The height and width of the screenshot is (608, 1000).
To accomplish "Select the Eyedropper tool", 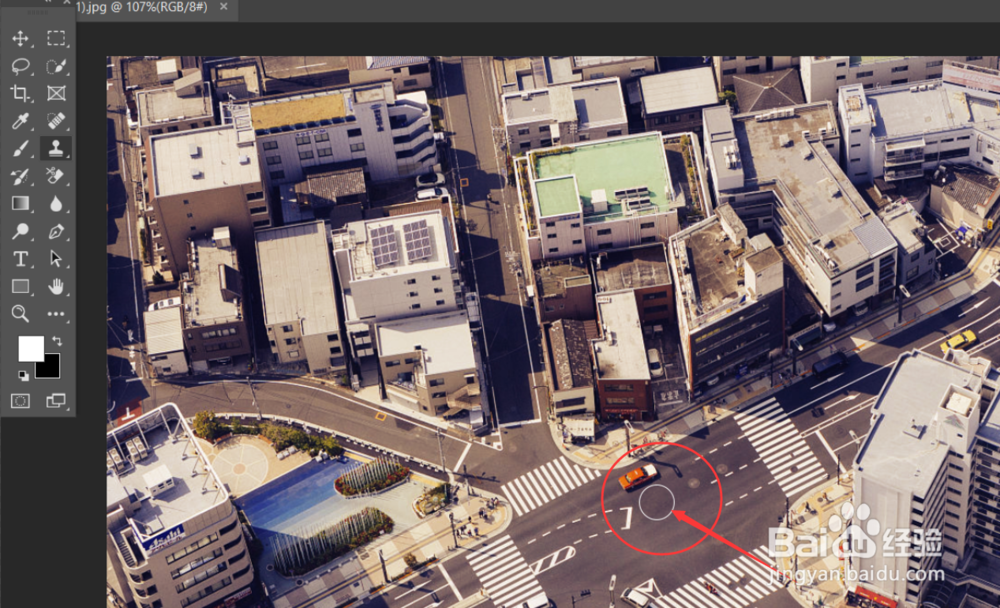I will (x=20, y=121).
